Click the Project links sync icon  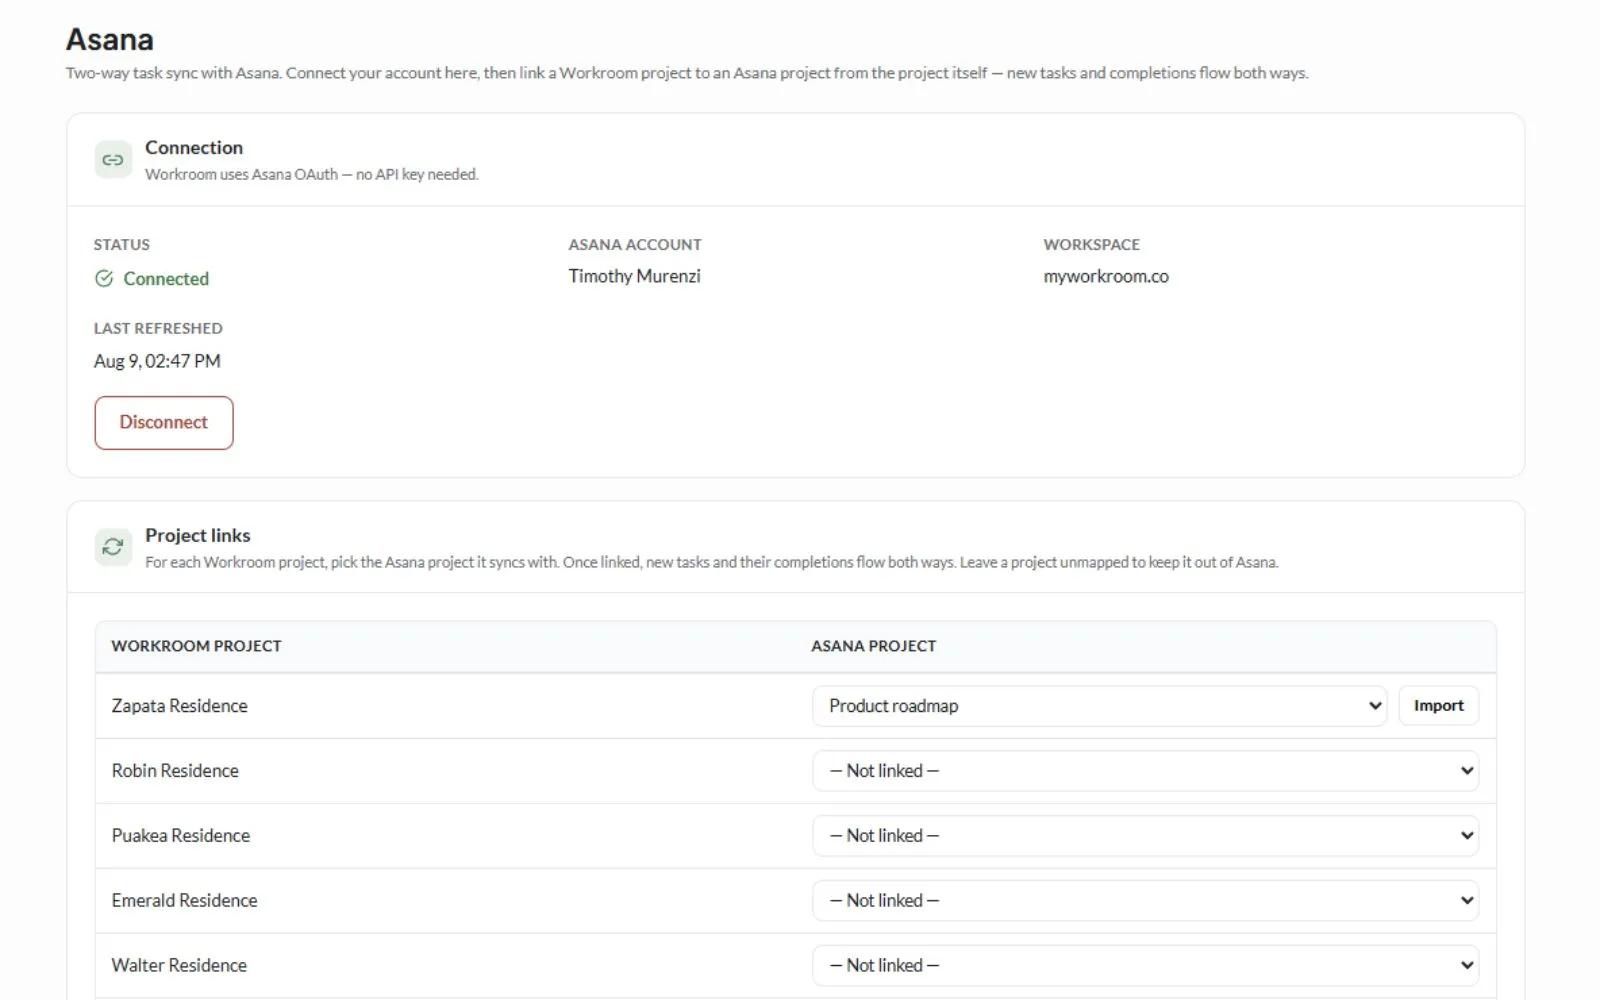coord(113,547)
